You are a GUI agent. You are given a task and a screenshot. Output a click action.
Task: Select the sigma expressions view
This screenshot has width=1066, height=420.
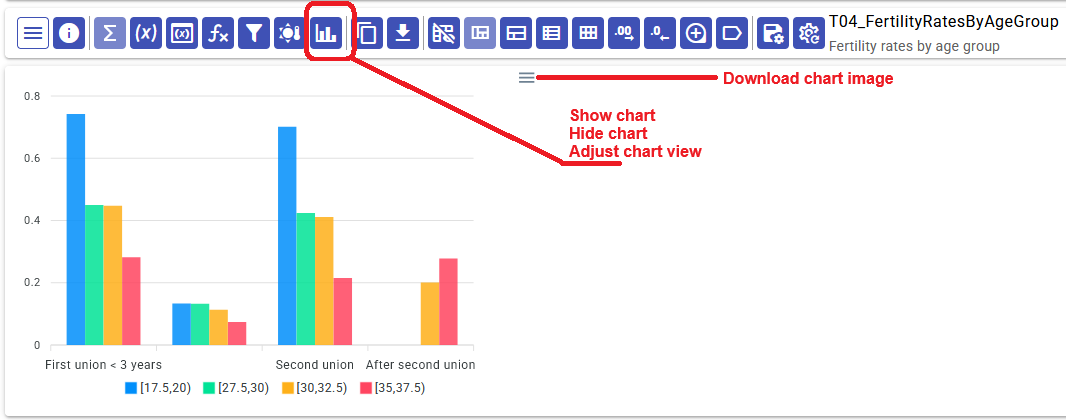coord(110,33)
